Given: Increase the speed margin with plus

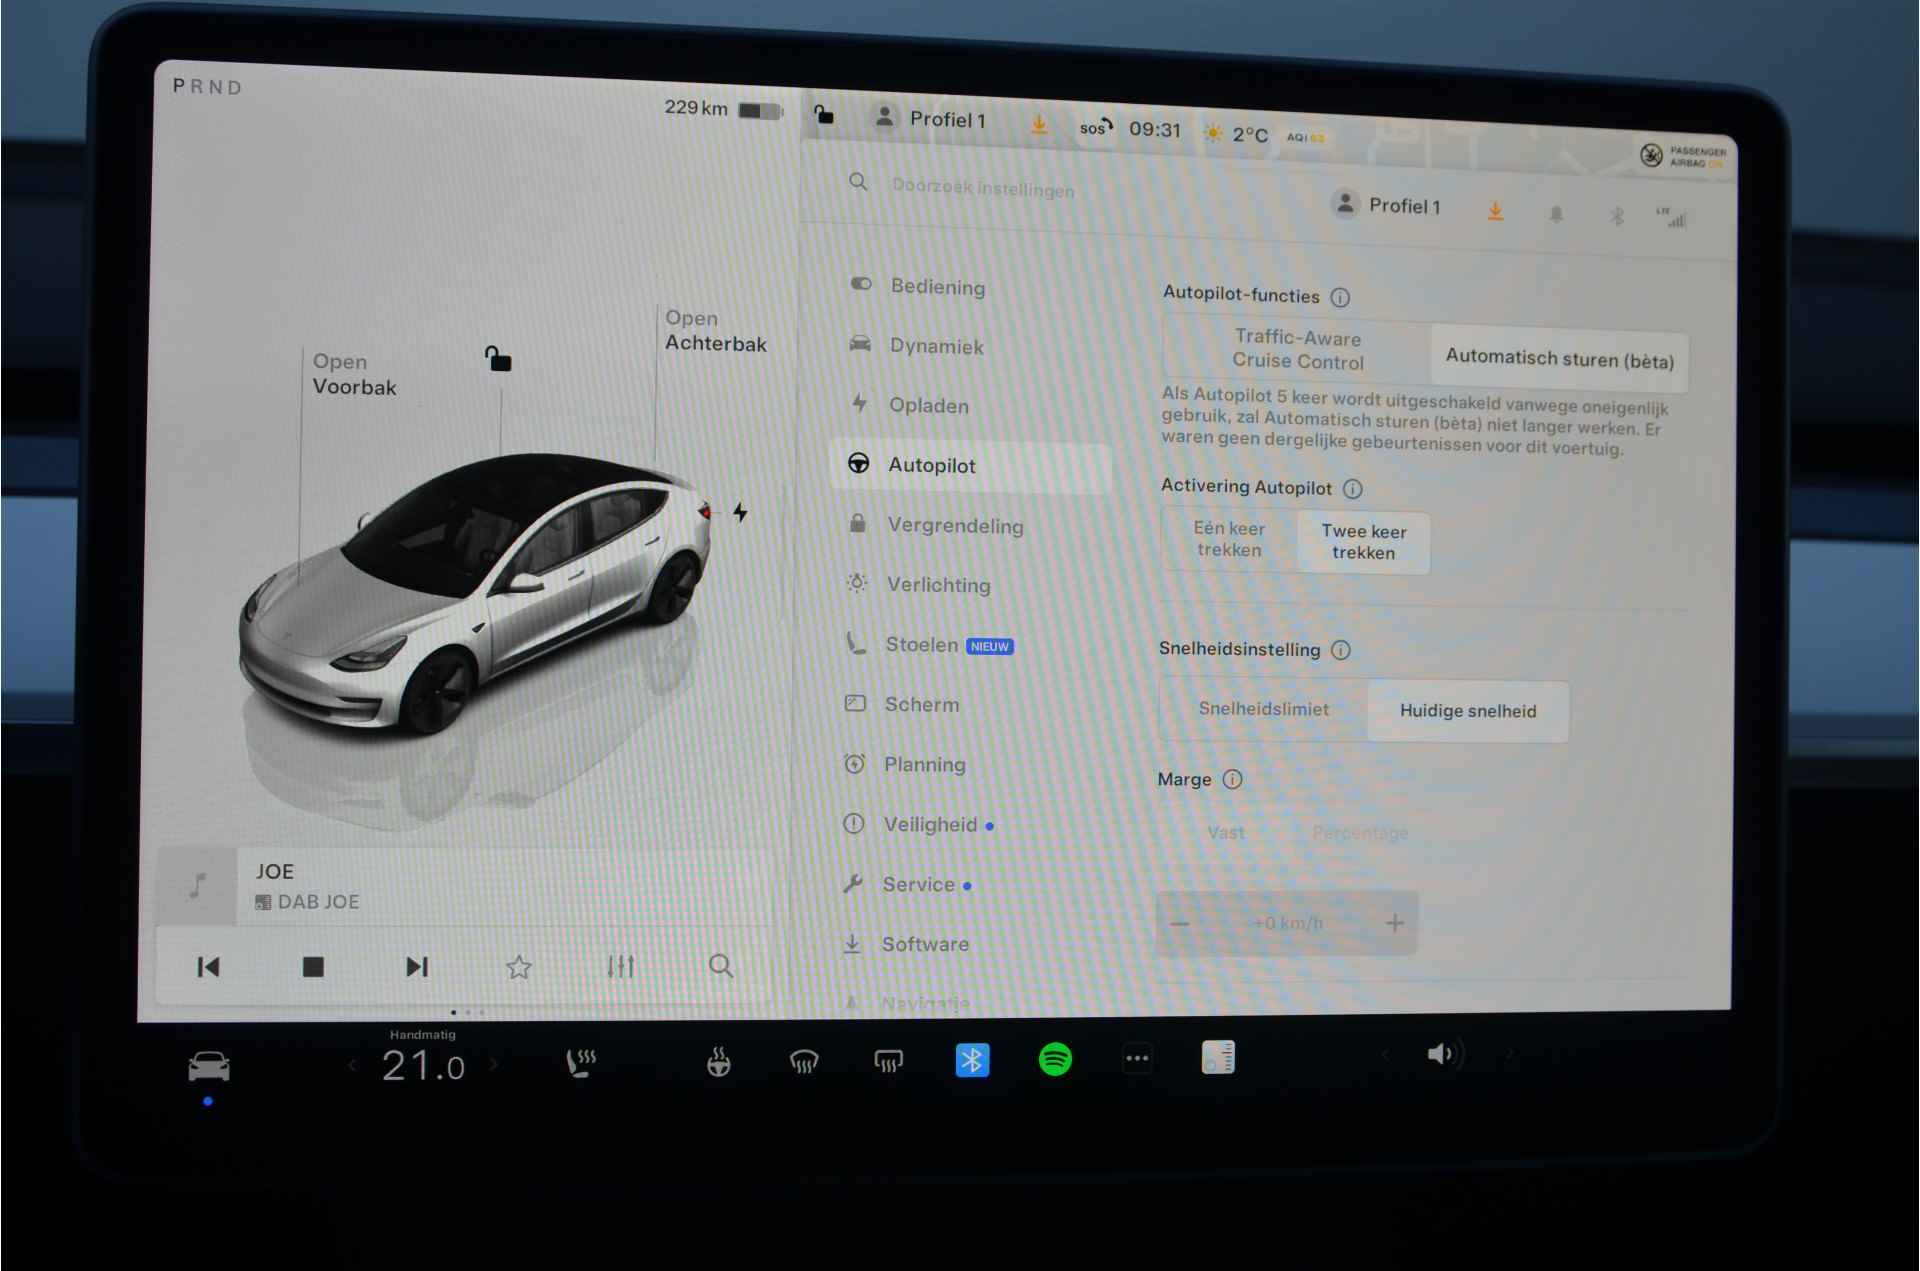Looking at the screenshot, I should pos(1395,923).
